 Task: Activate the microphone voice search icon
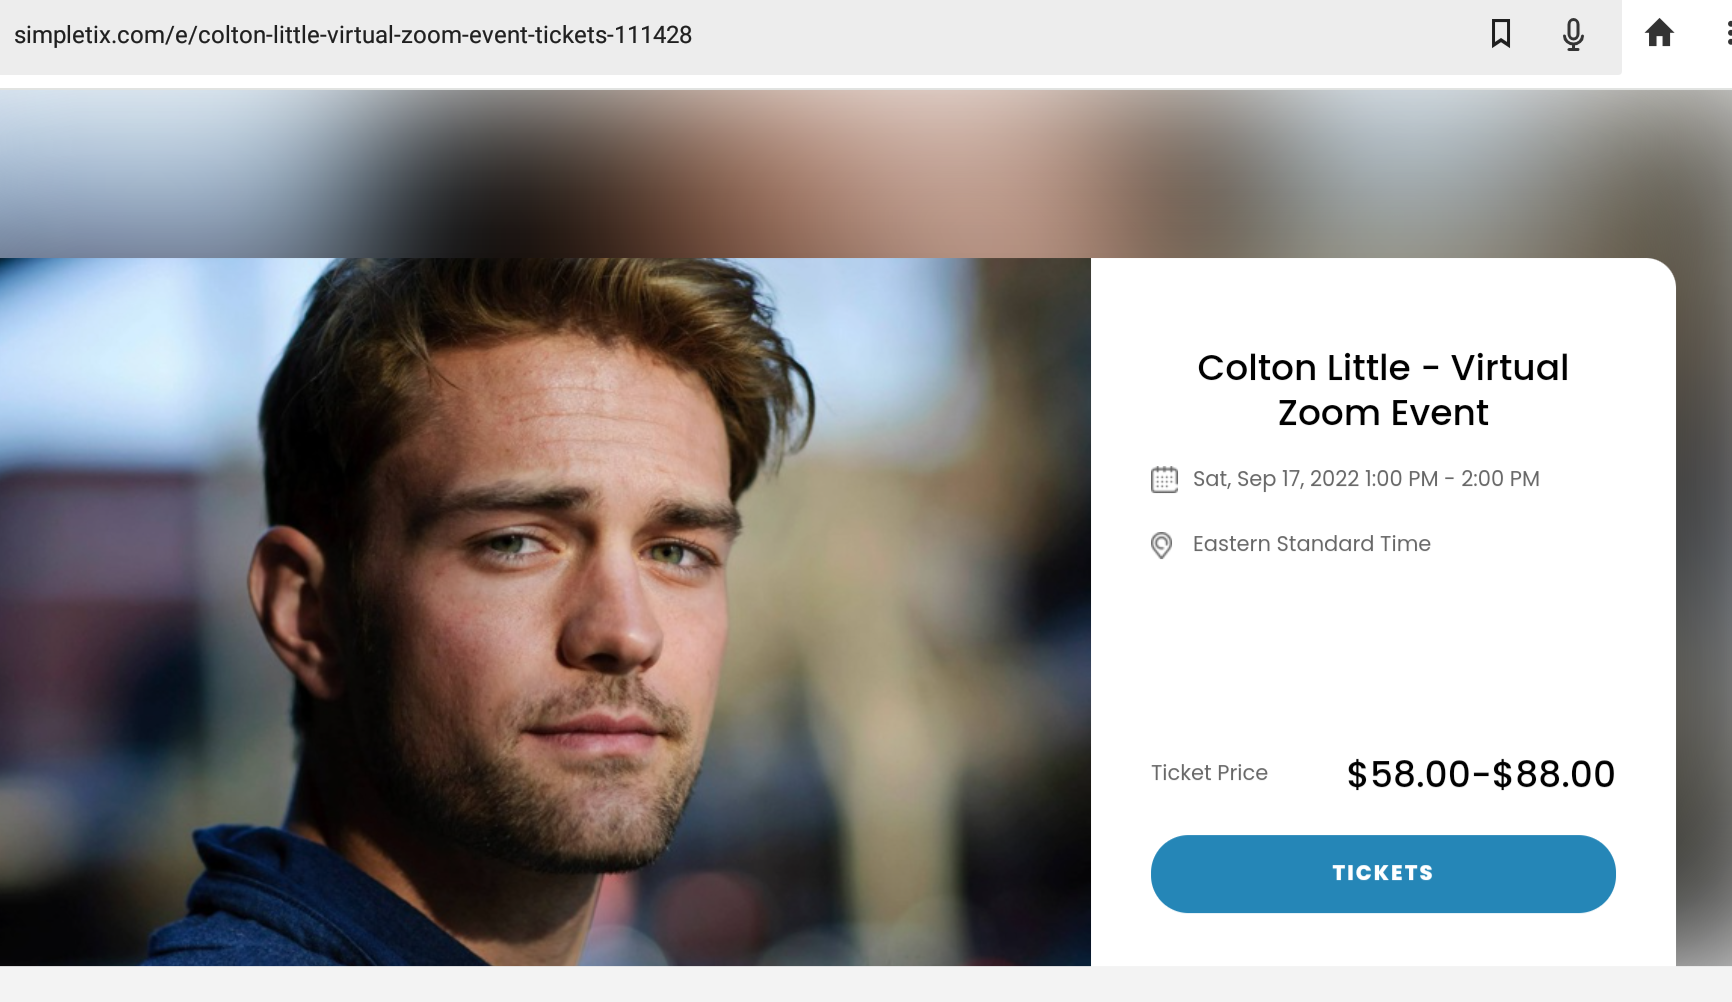point(1573,34)
